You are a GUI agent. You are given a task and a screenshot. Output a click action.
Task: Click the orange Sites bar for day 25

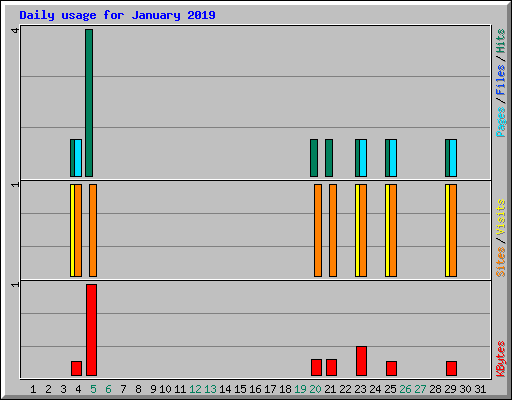(x=393, y=230)
